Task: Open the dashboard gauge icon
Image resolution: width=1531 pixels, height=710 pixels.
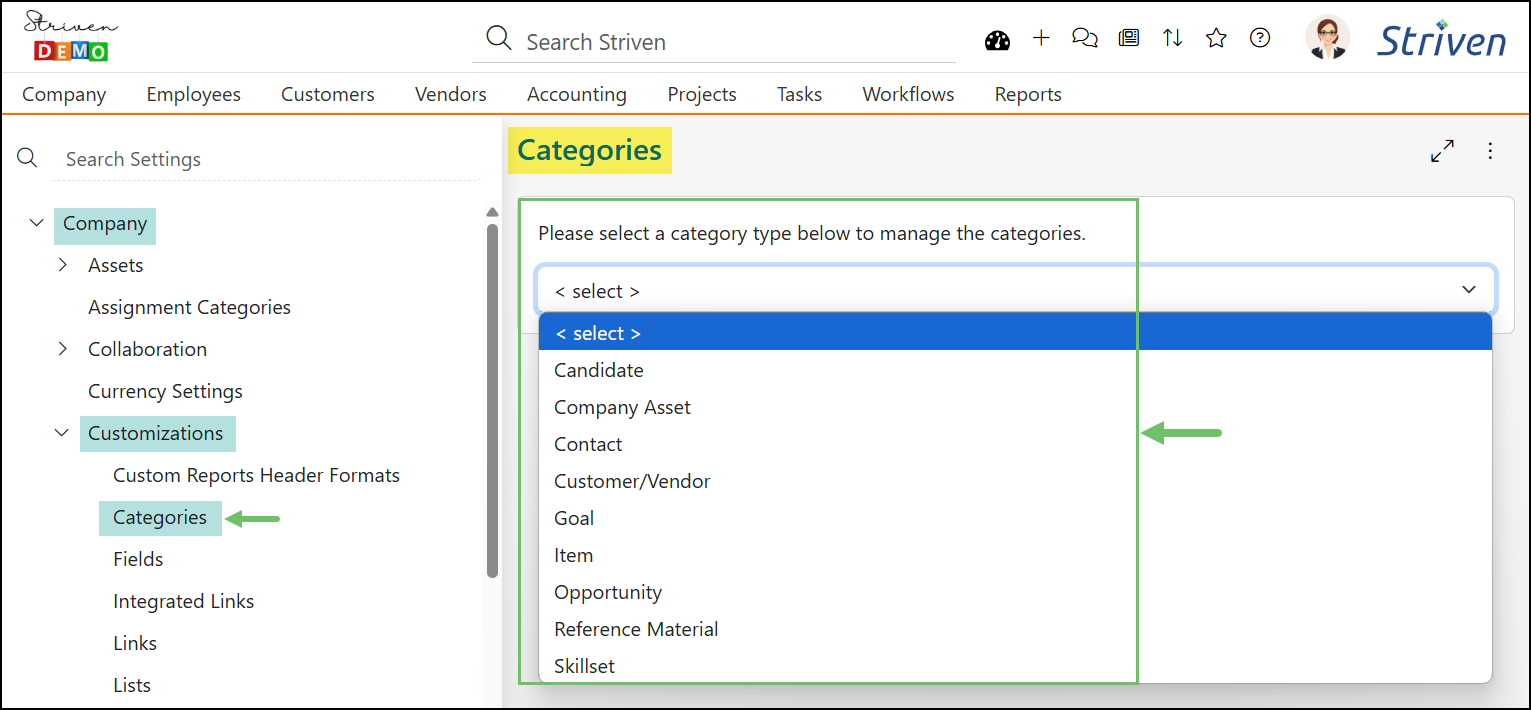Action: pyautogui.click(x=997, y=40)
